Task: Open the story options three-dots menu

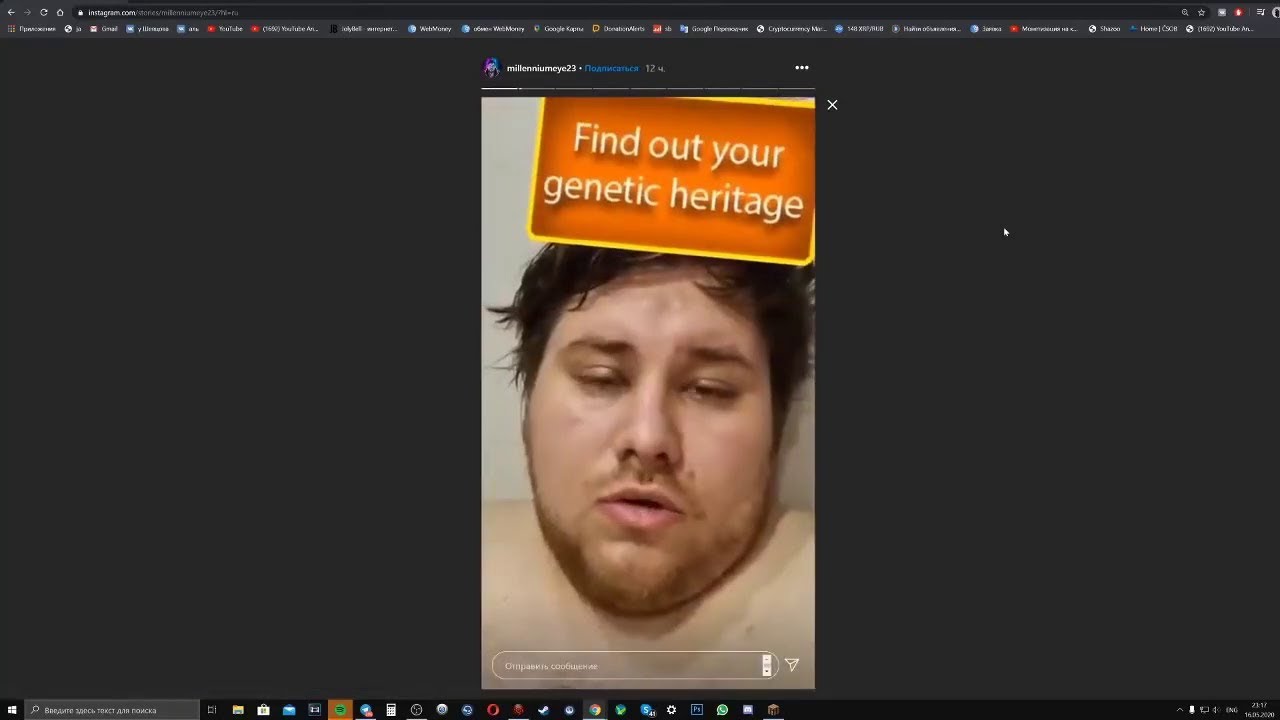Action: point(801,68)
